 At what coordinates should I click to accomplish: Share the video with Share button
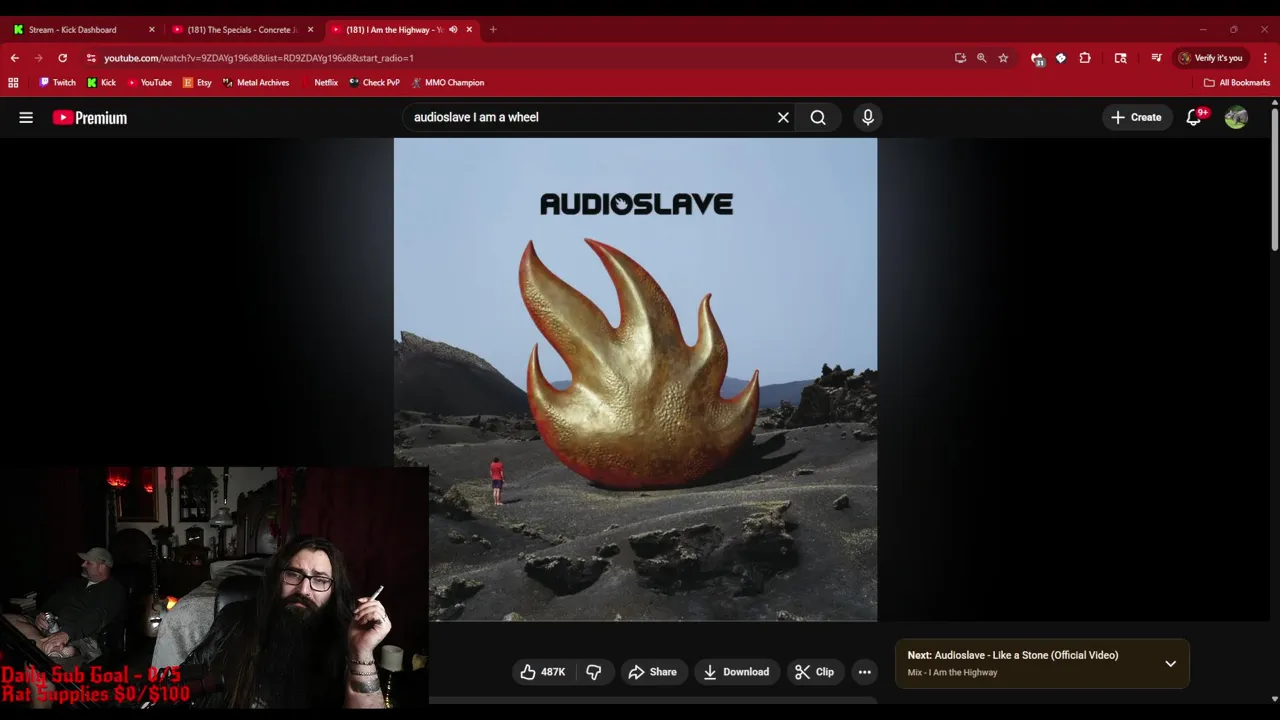pos(652,672)
